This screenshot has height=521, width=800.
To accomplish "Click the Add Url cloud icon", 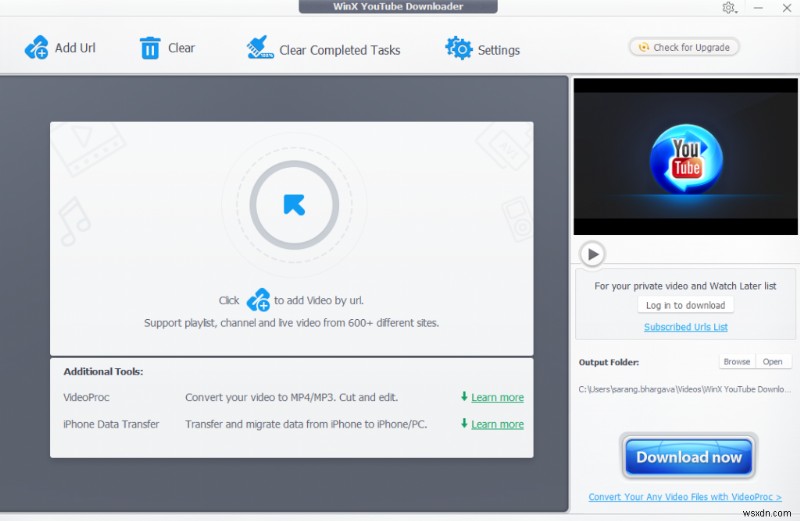I will click(36, 47).
